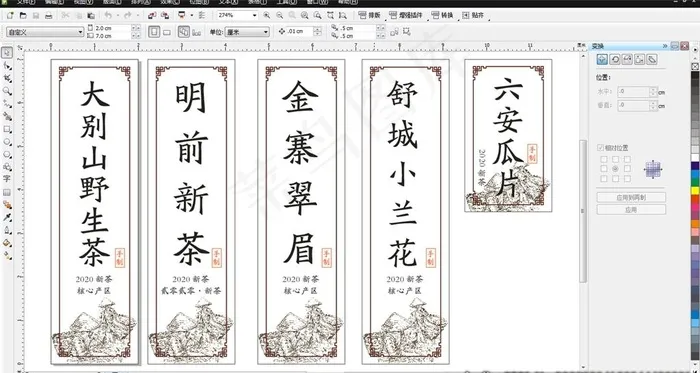Switch docker to Rotate transform icon
This screenshot has width=700, height=373.
[x=615, y=59]
